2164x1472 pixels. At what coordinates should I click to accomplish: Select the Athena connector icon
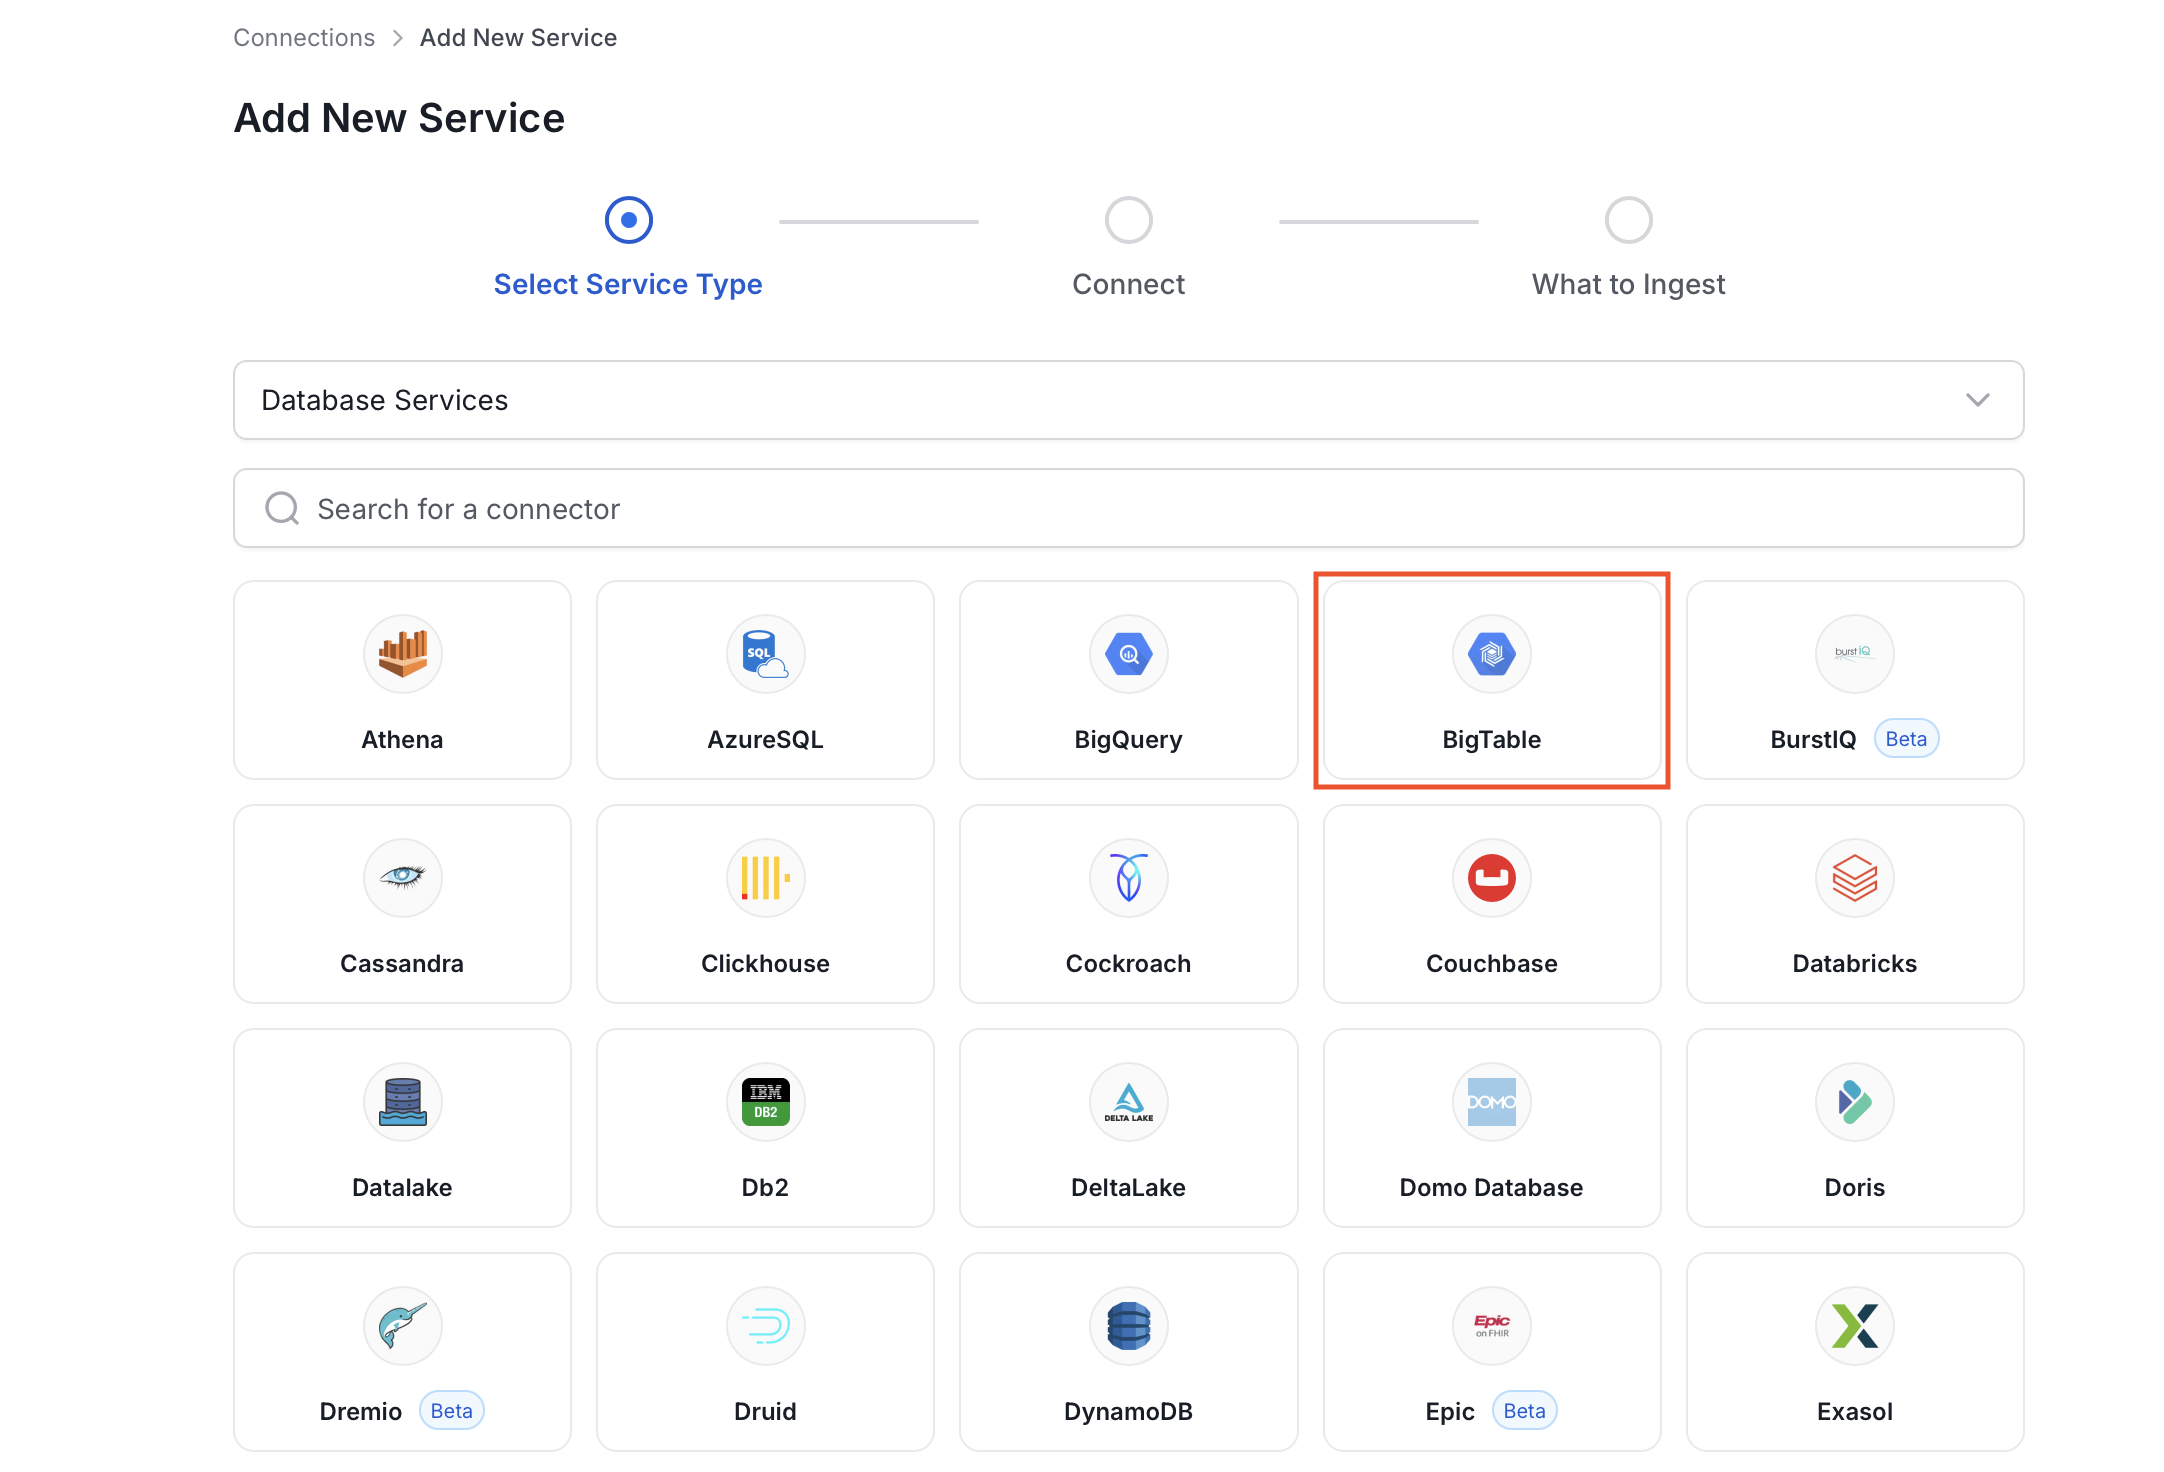402,654
